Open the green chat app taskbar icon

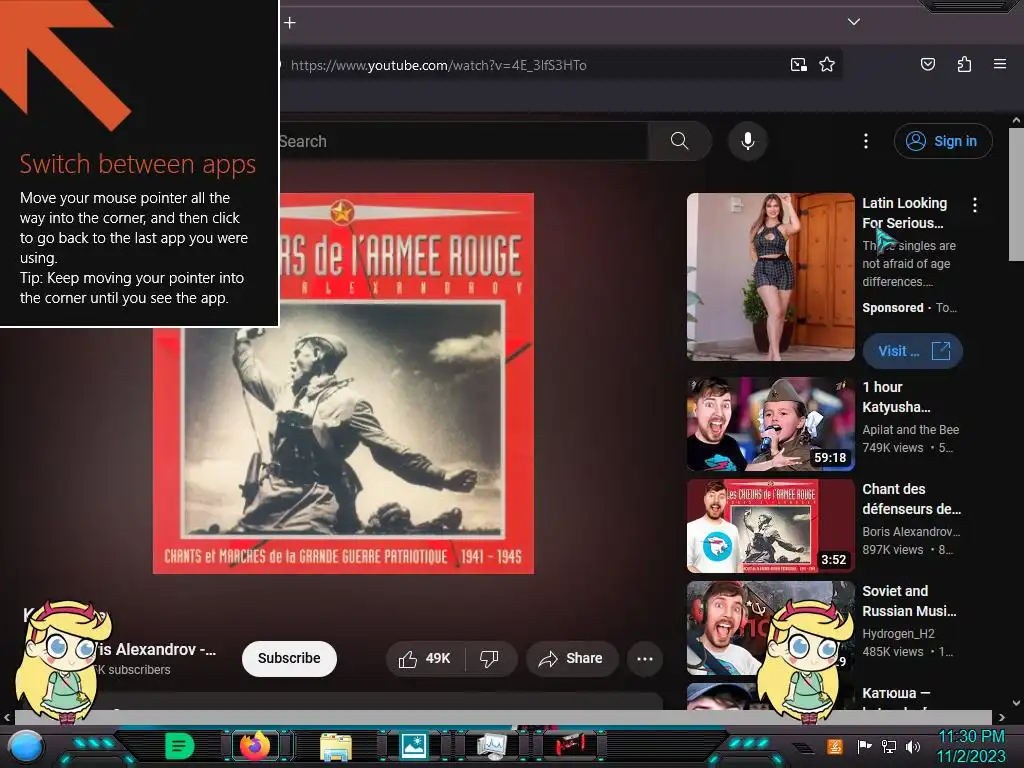(x=180, y=746)
